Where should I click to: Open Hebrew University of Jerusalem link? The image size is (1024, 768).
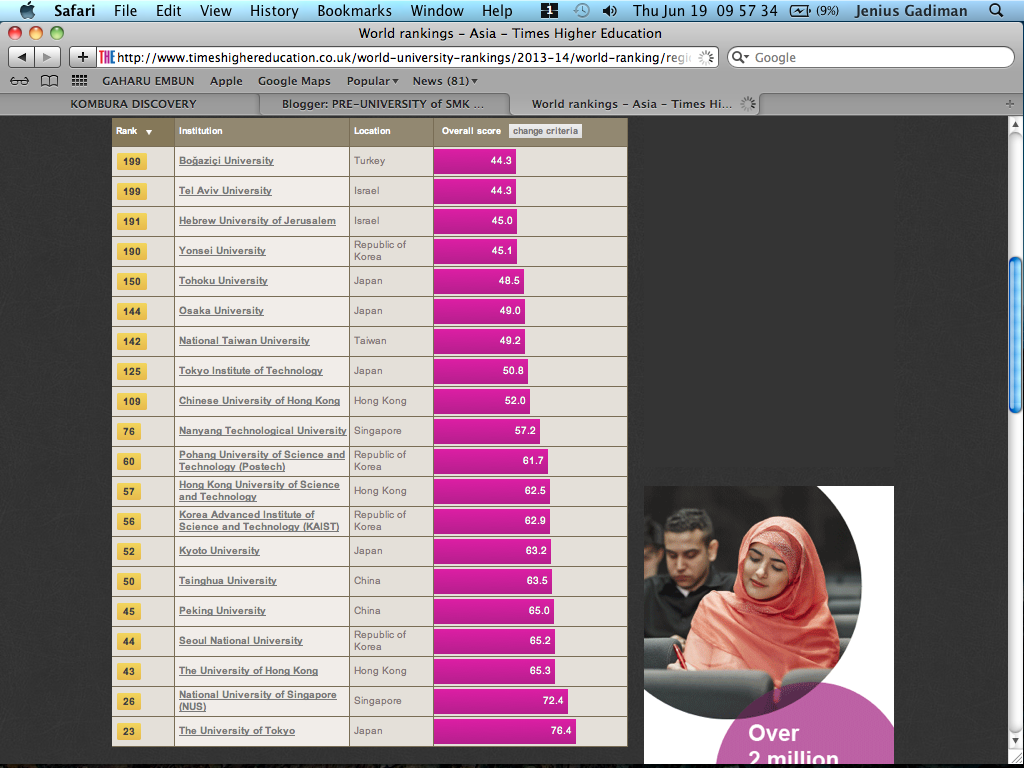click(x=257, y=221)
